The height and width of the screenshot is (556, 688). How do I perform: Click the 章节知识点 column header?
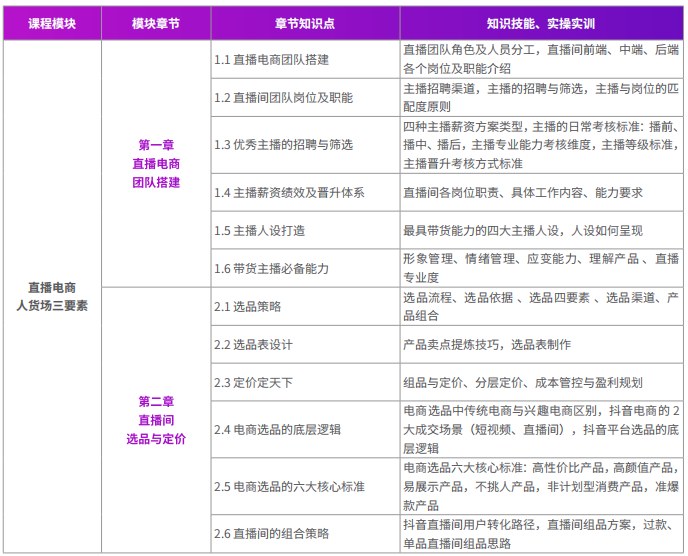tap(305, 23)
